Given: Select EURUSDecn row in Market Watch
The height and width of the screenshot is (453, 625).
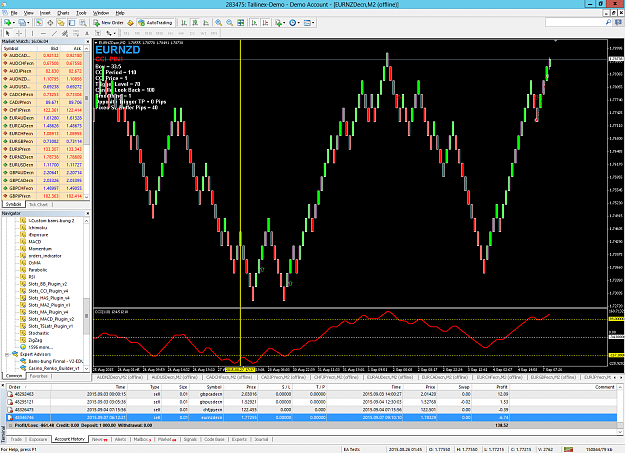Looking at the screenshot, I should 43,165.
